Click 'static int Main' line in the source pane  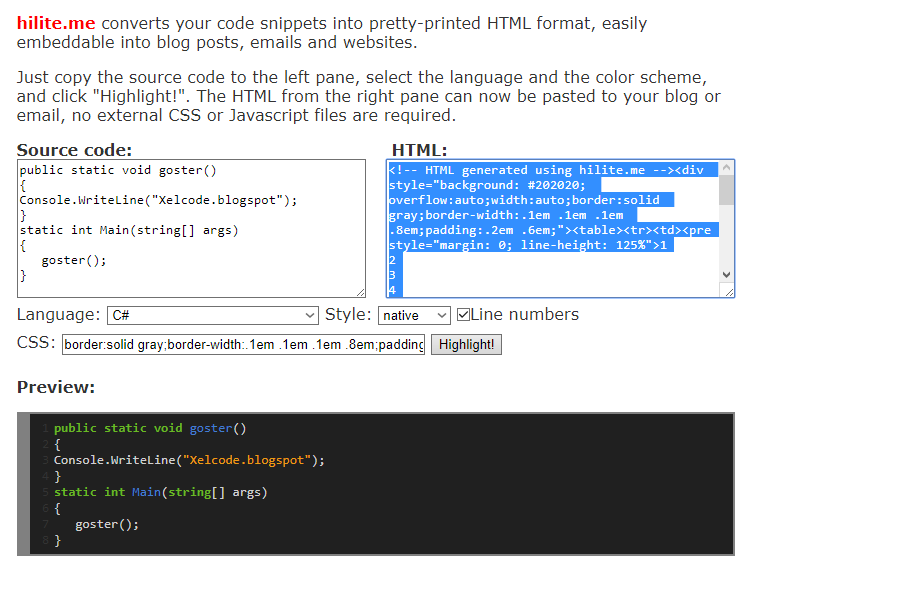(129, 230)
